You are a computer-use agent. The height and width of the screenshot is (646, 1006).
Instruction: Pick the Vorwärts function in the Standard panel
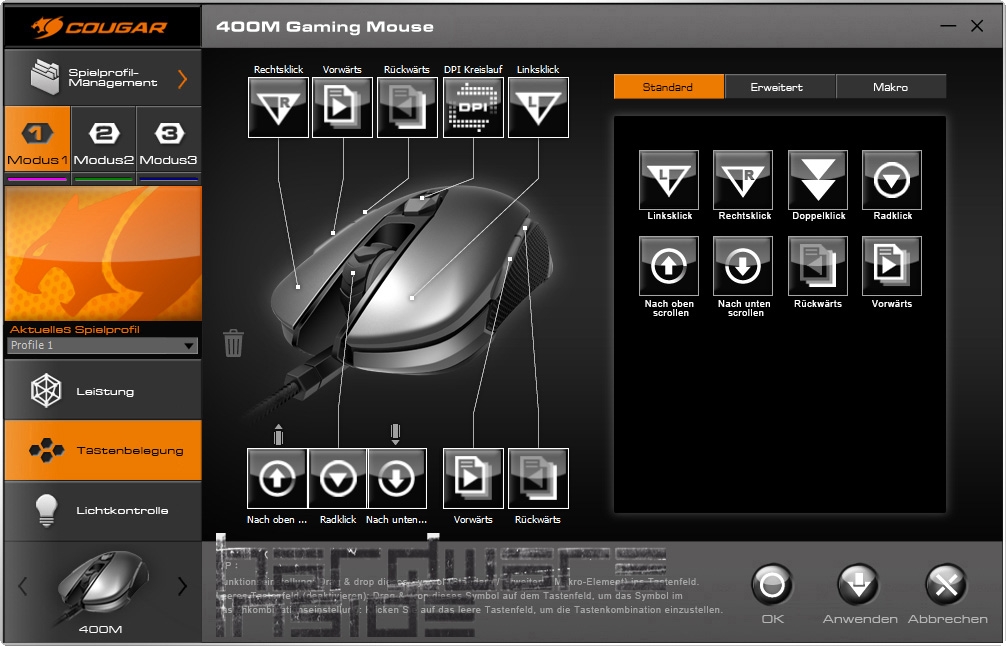tap(892, 266)
